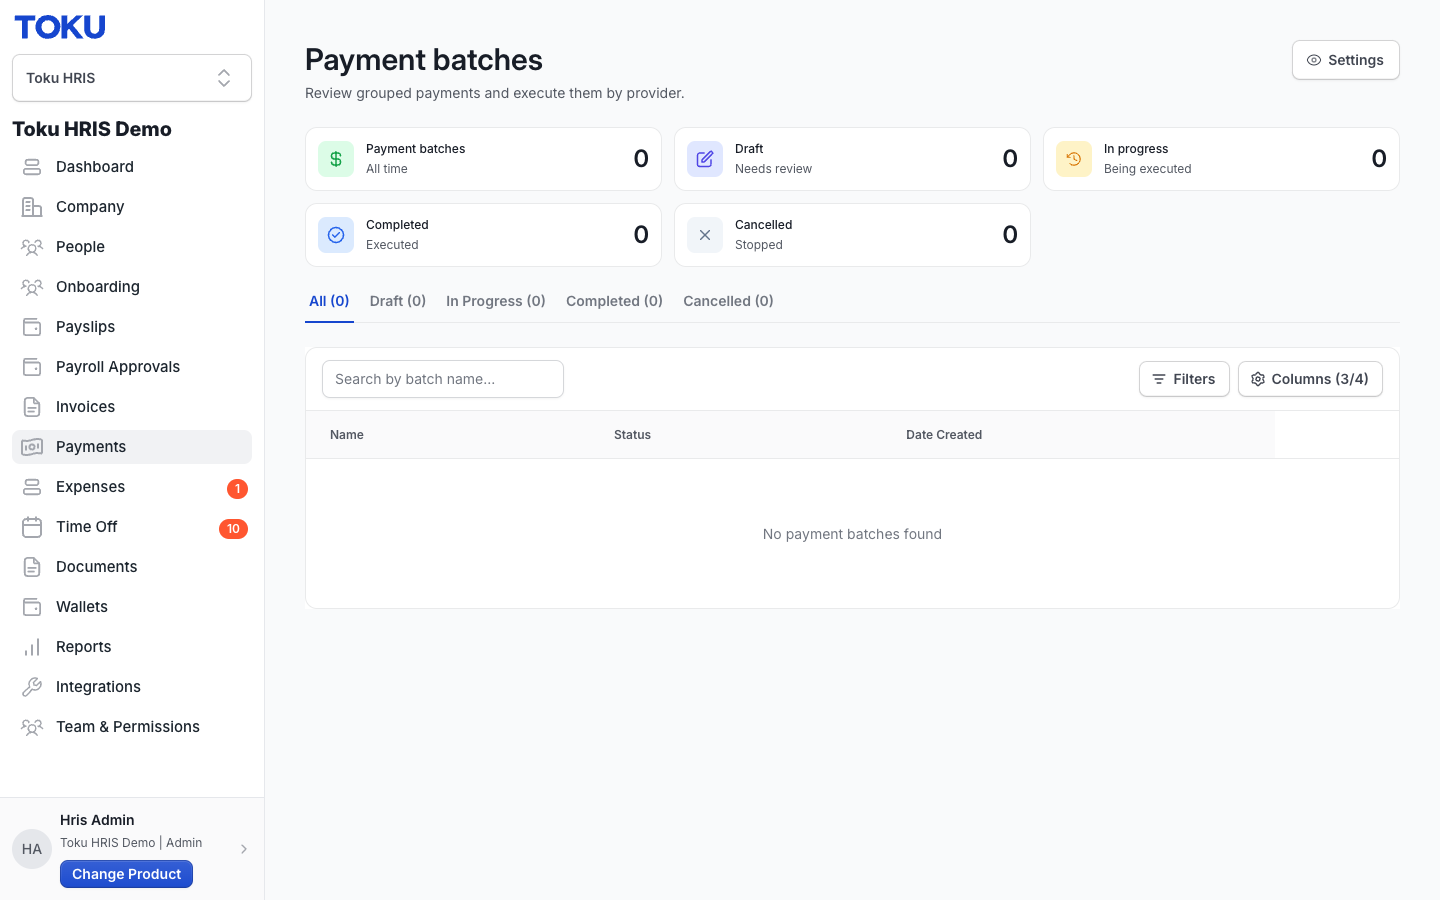Open Integrations page
The width and height of the screenshot is (1440, 900).
coord(132,687)
